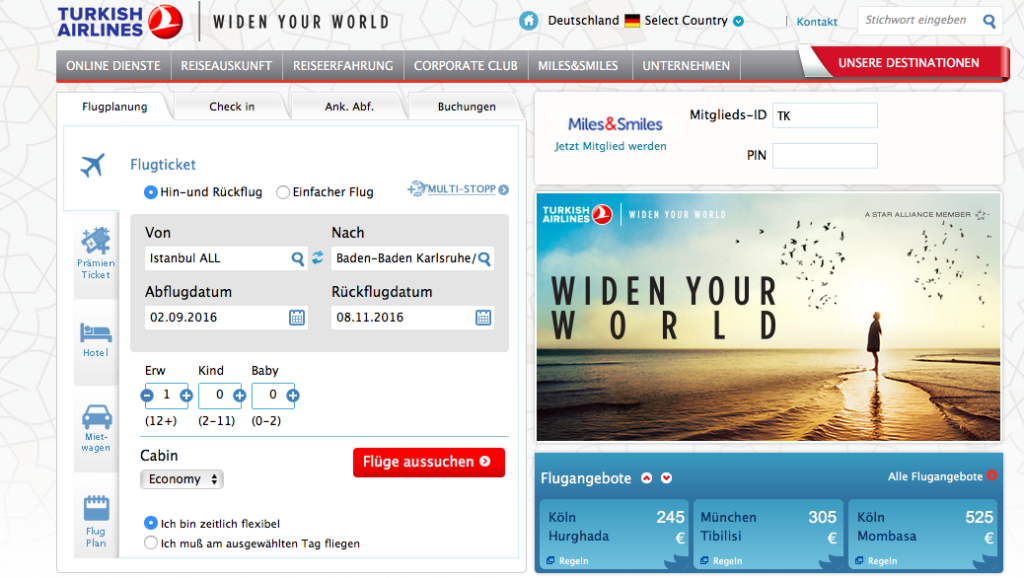Image resolution: width=1024 pixels, height=578 pixels.
Task: Open the Köln Mombasa 525 € offer
Action: click(x=923, y=534)
